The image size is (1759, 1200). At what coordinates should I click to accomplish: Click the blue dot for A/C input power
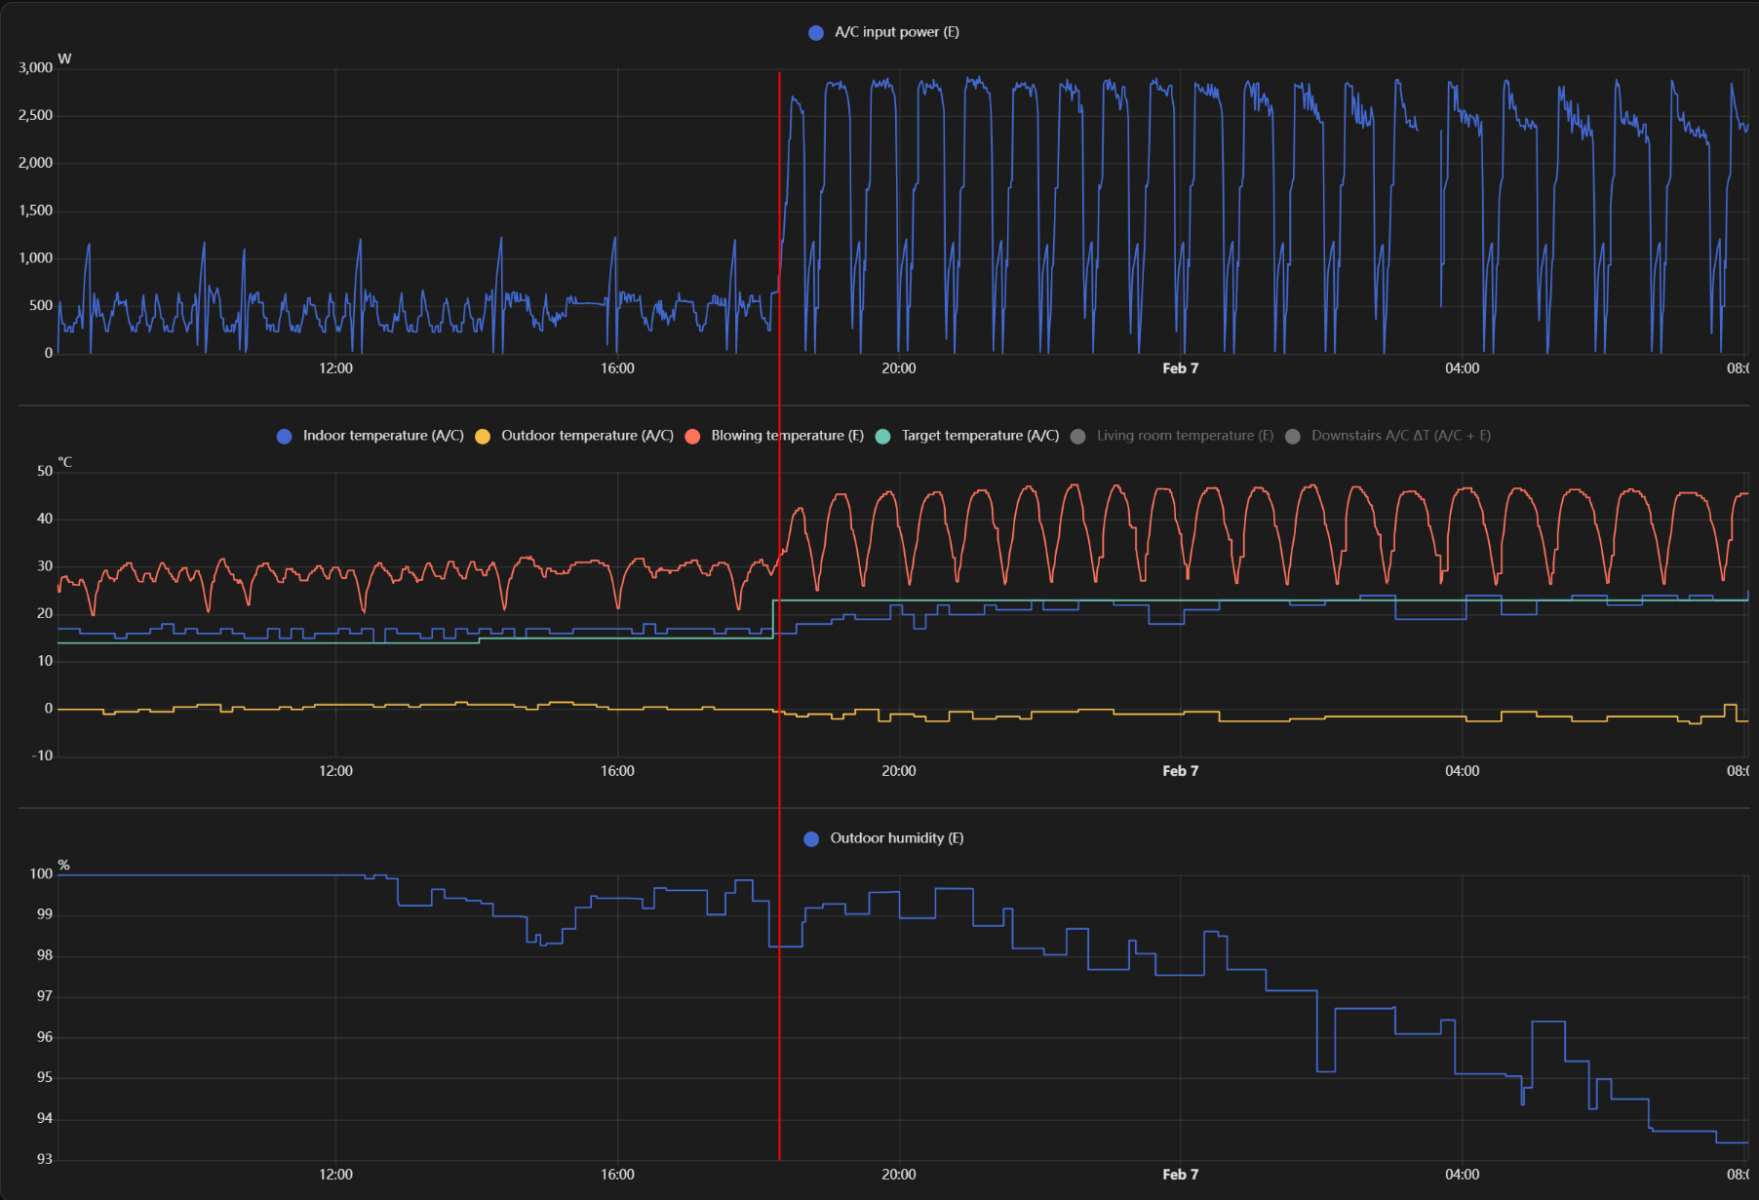click(816, 33)
